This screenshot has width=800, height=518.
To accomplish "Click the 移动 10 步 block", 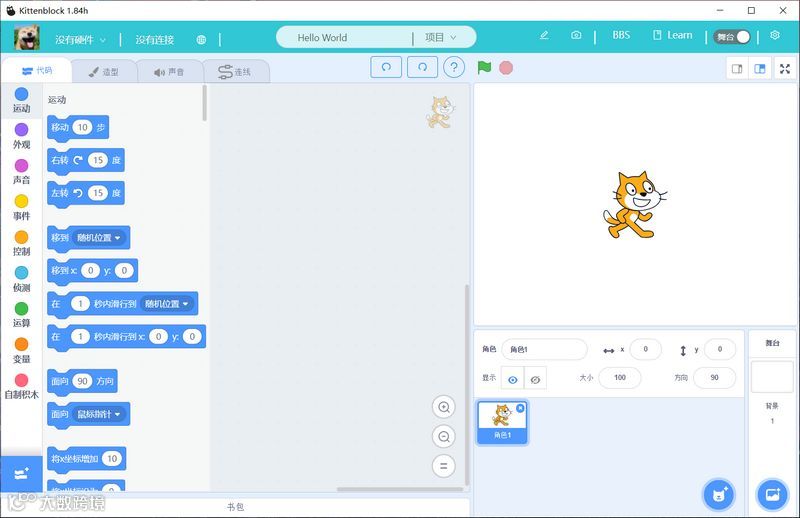I will point(78,128).
